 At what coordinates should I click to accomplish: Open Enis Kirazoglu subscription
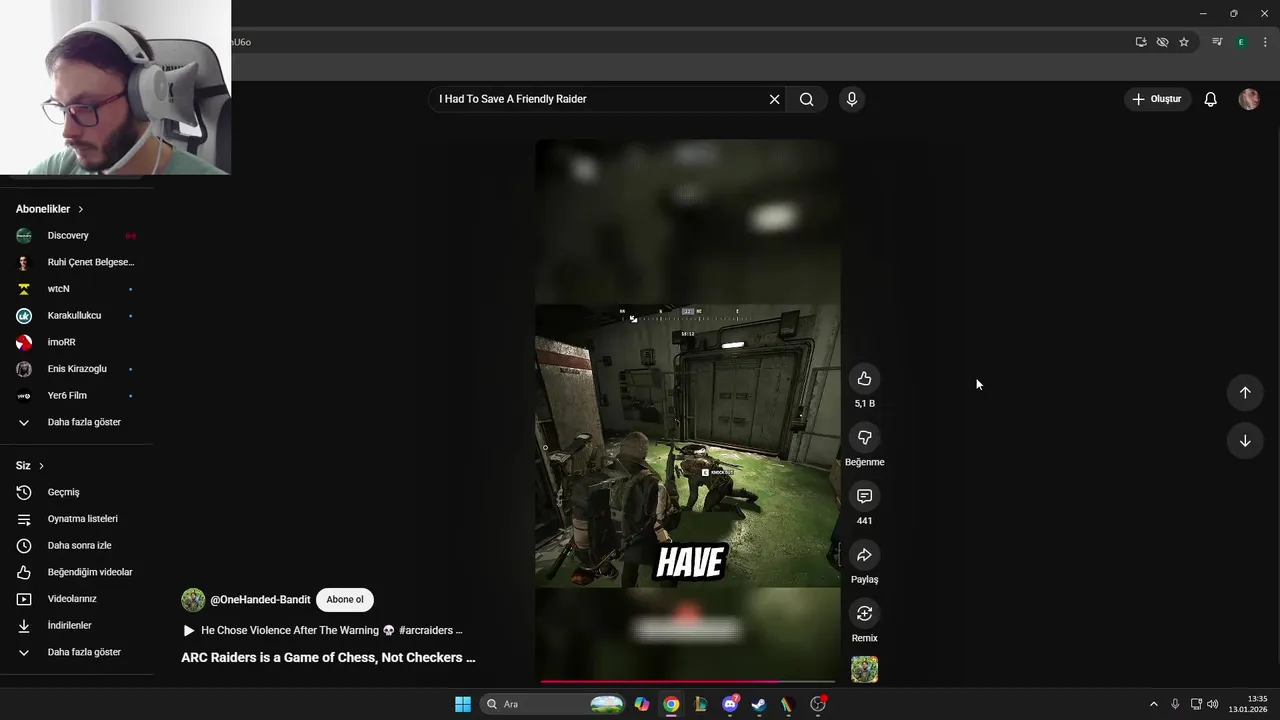coord(77,369)
